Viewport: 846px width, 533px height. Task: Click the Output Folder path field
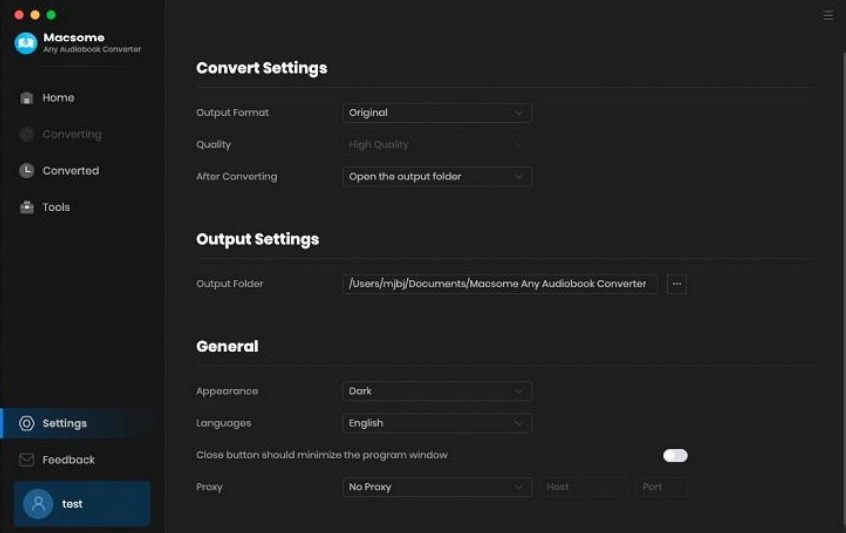click(x=499, y=284)
